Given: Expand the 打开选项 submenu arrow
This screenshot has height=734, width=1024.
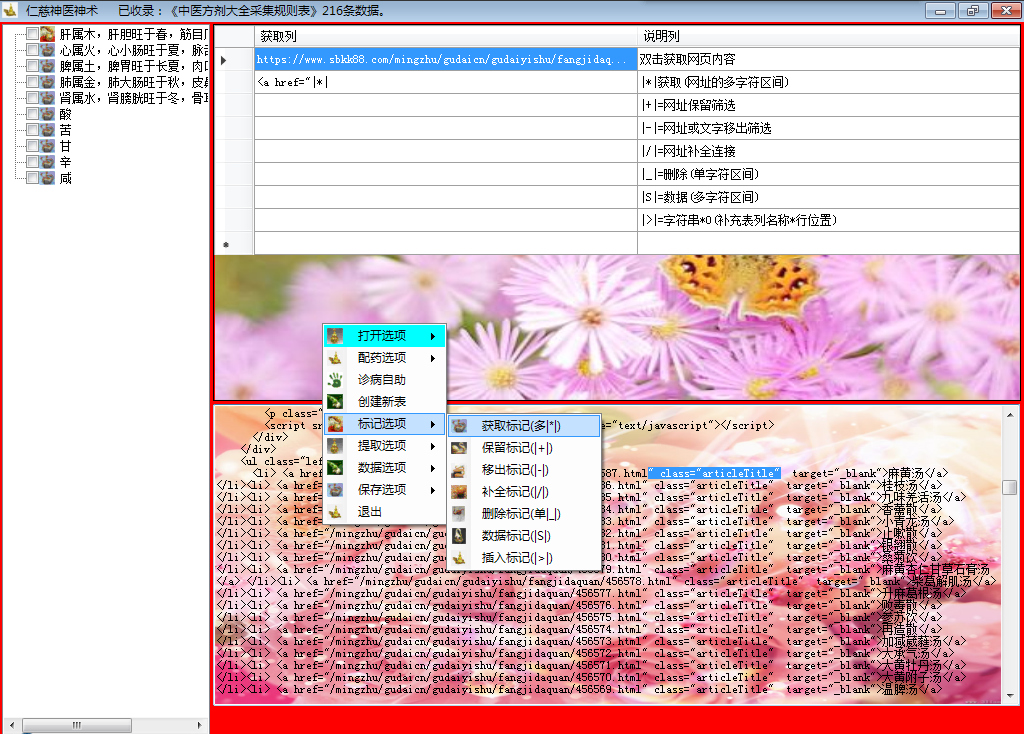Looking at the screenshot, I should (x=433, y=336).
